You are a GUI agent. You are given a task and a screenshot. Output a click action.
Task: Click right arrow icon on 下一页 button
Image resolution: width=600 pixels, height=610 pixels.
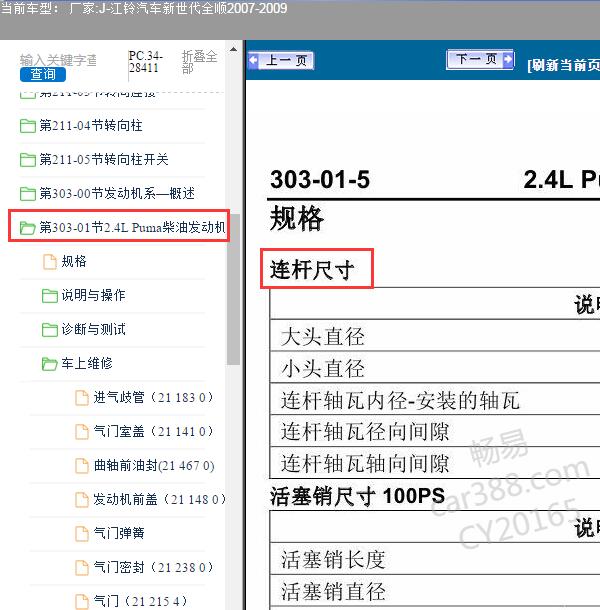point(508,60)
